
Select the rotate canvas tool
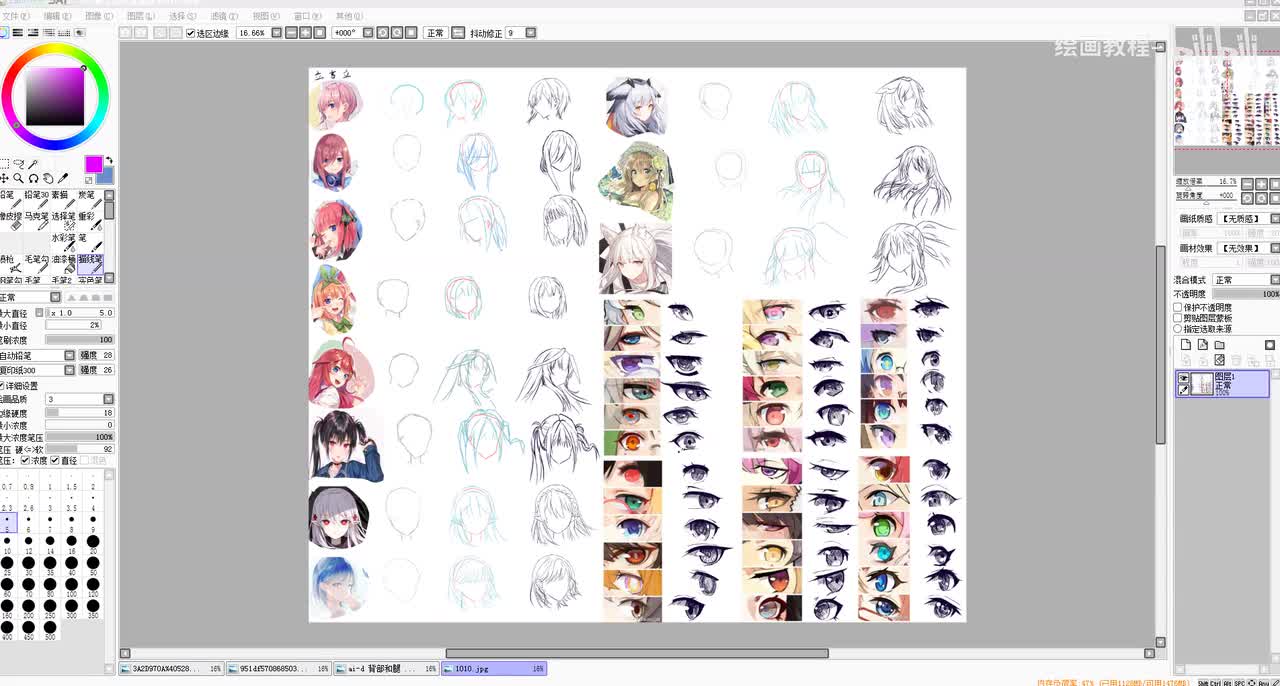click(x=33, y=178)
